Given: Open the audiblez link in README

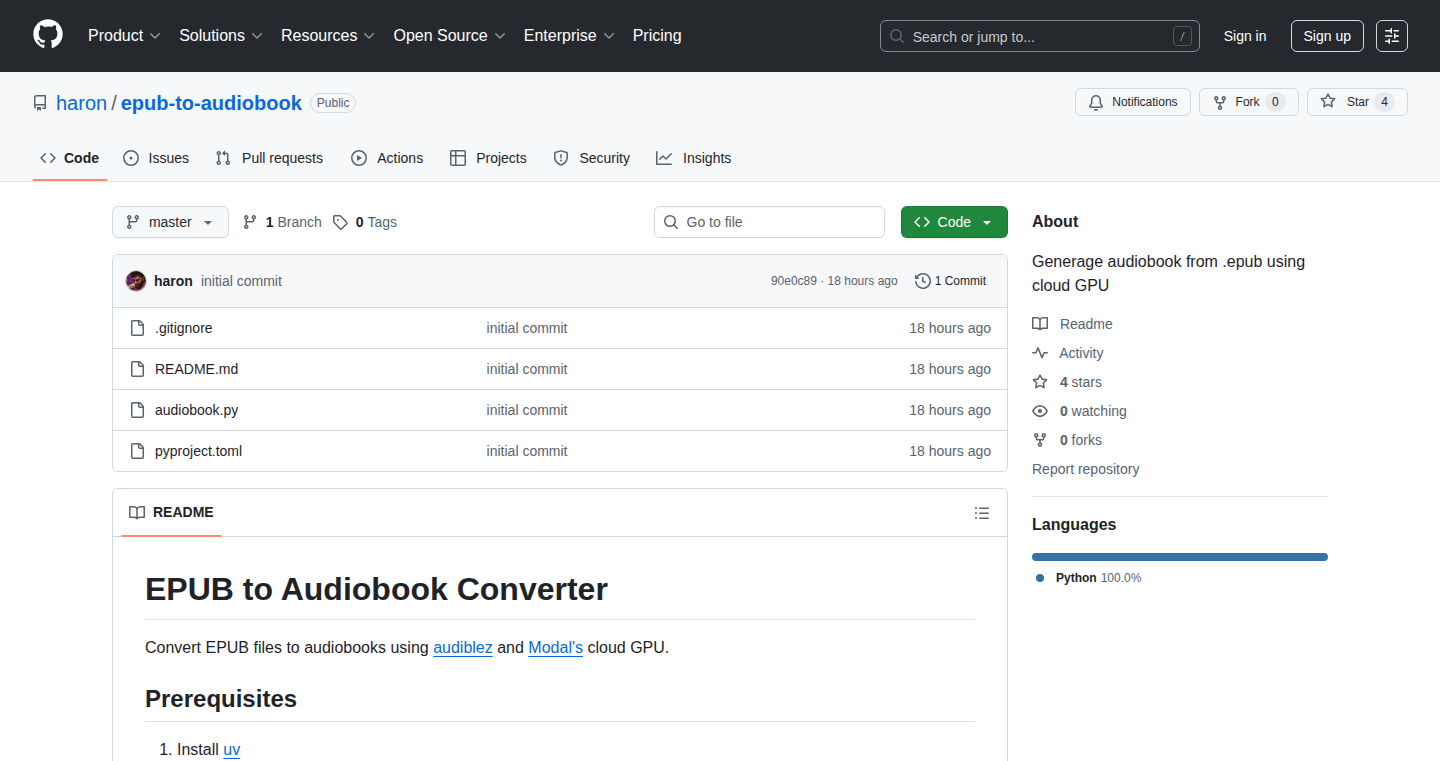Looking at the screenshot, I should coord(463,647).
